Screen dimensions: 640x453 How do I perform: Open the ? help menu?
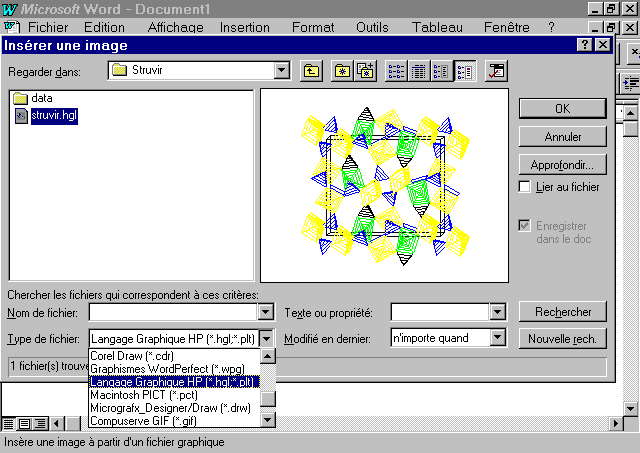pos(551,27)
